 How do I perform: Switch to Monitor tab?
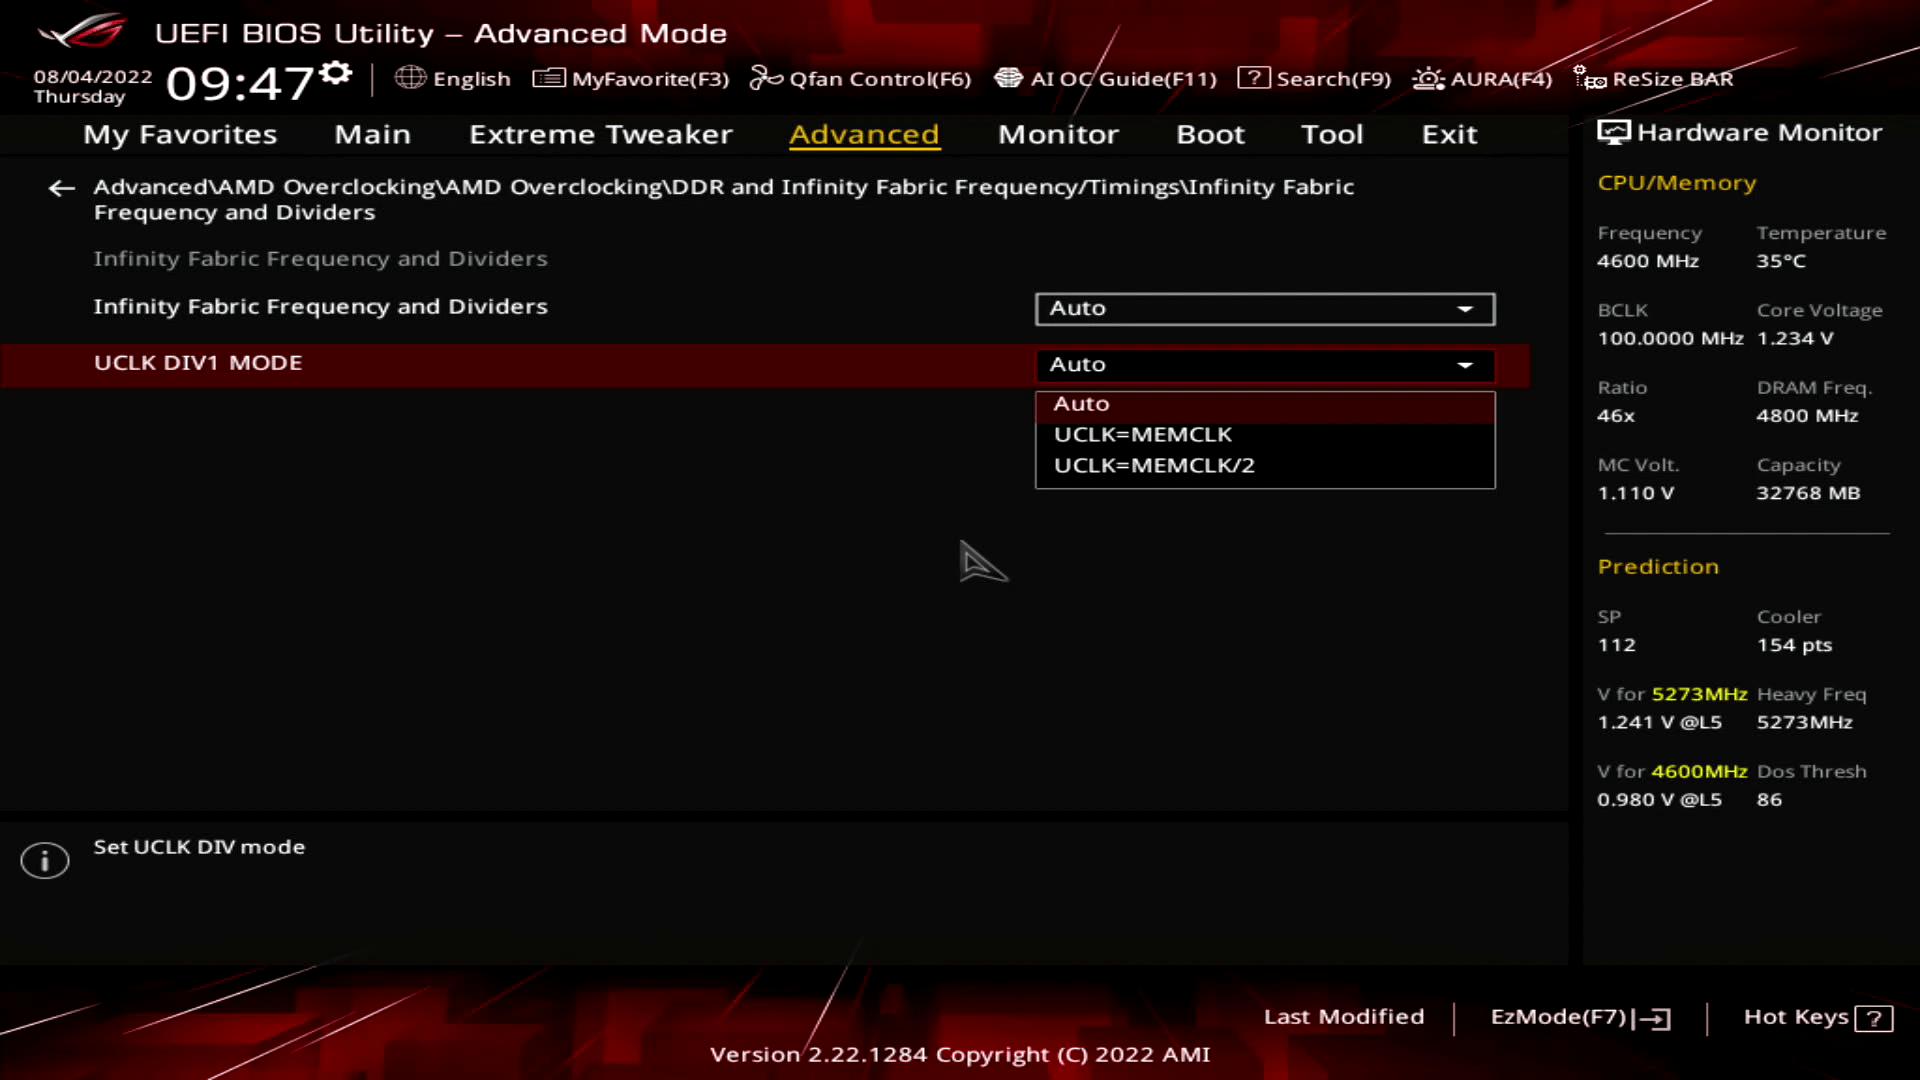click(x=1058, y=134)
